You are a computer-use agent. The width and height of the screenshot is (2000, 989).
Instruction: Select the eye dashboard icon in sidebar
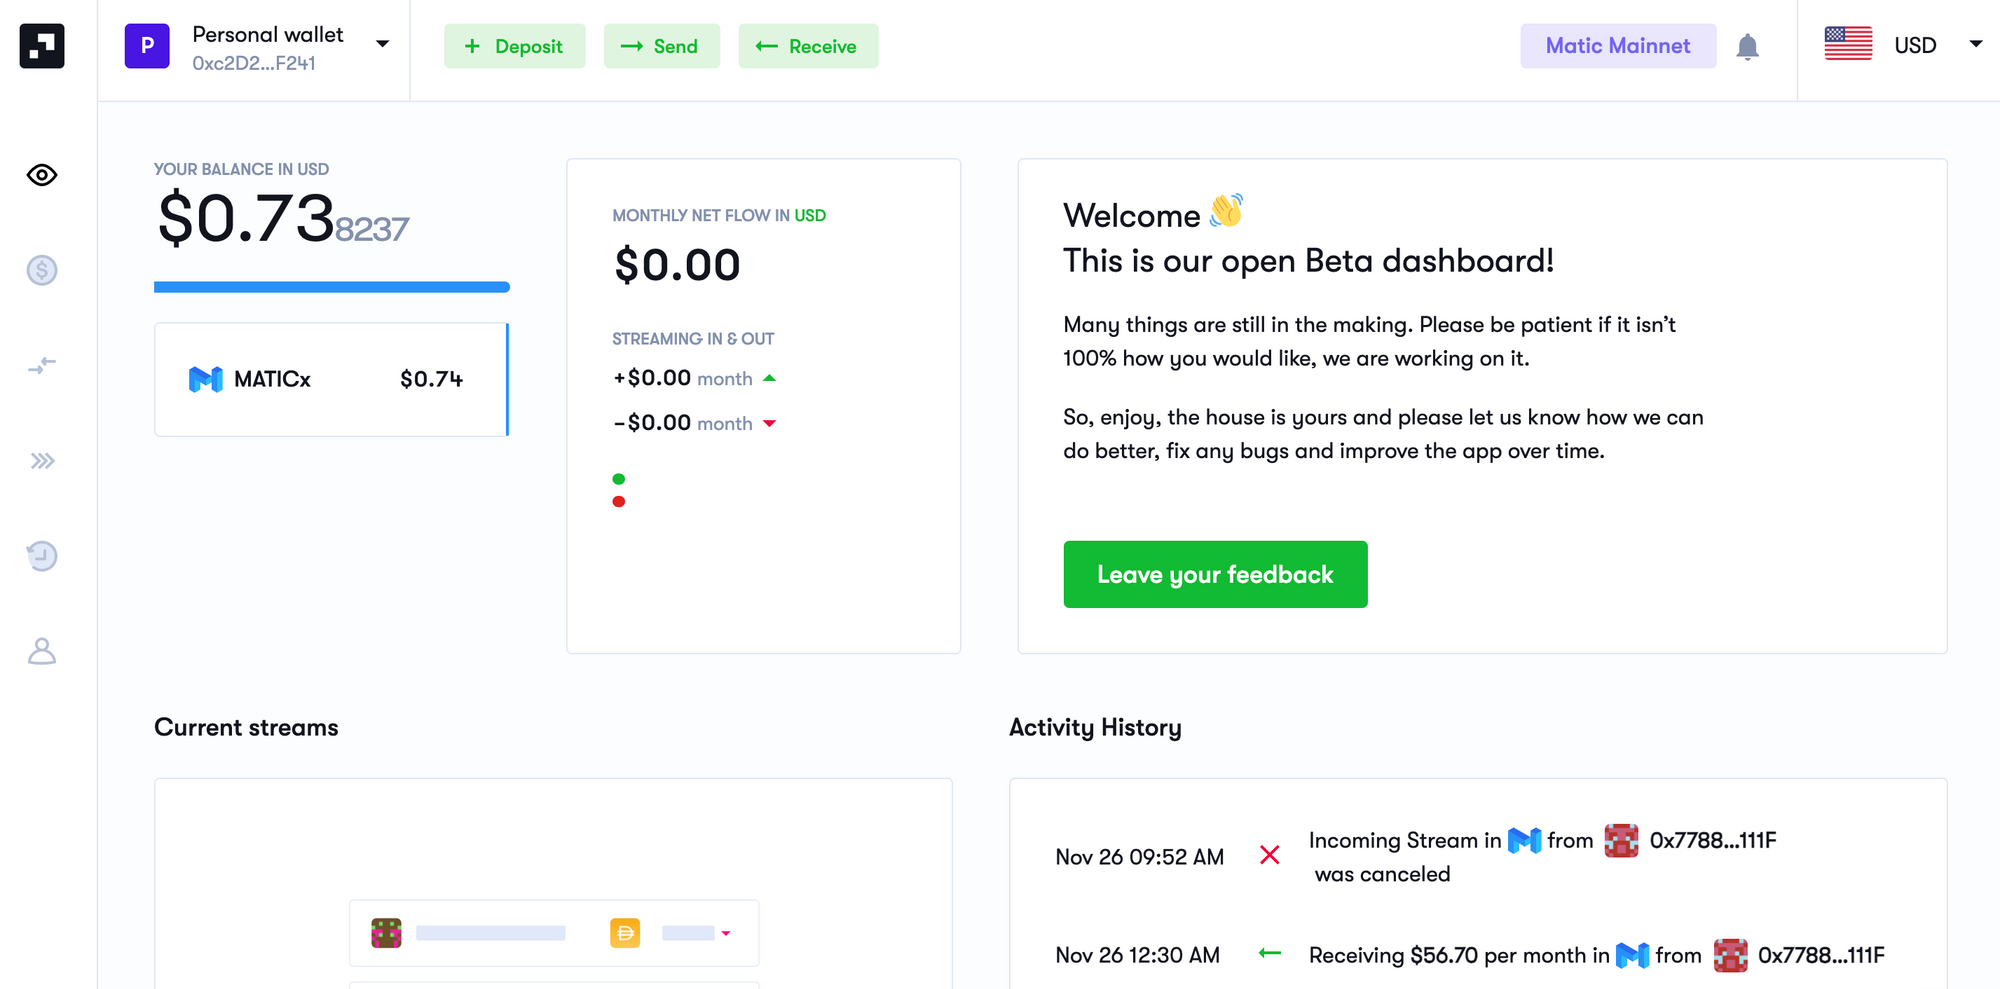41,175
